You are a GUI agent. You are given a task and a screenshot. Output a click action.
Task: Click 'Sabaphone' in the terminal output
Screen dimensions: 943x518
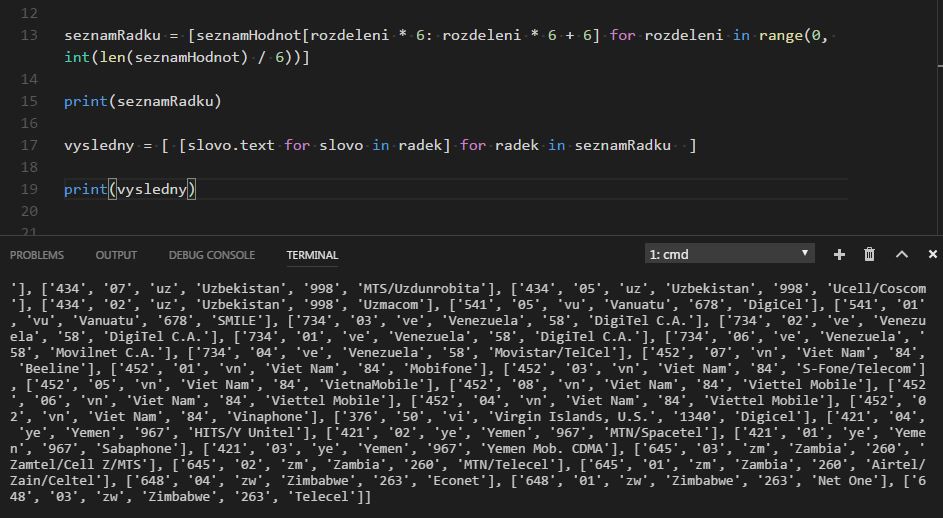coord(137,449)
